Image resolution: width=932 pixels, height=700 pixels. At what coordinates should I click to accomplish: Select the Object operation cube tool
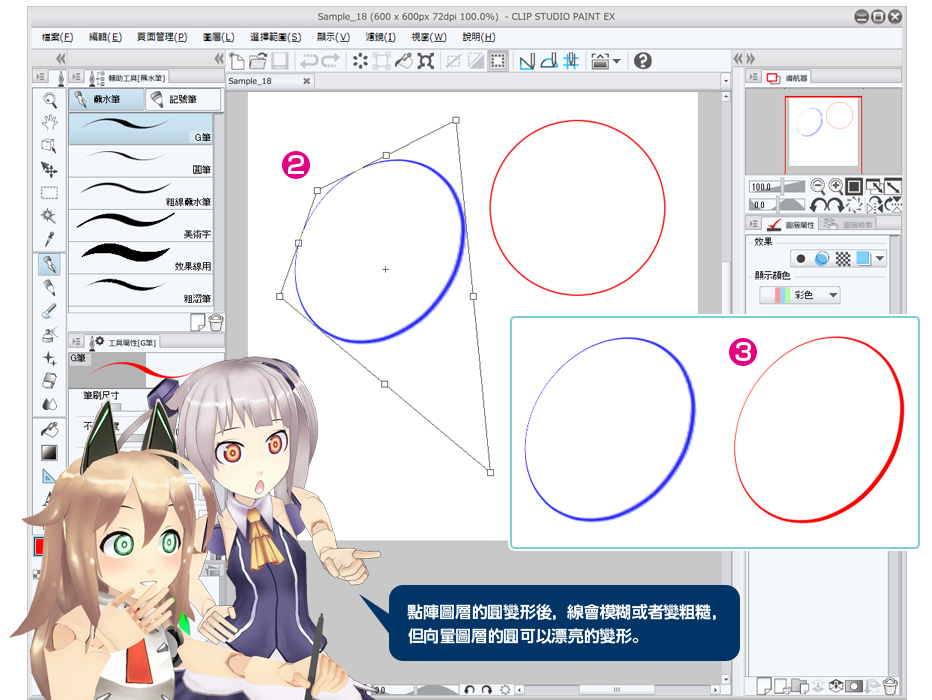pos(49,146)
